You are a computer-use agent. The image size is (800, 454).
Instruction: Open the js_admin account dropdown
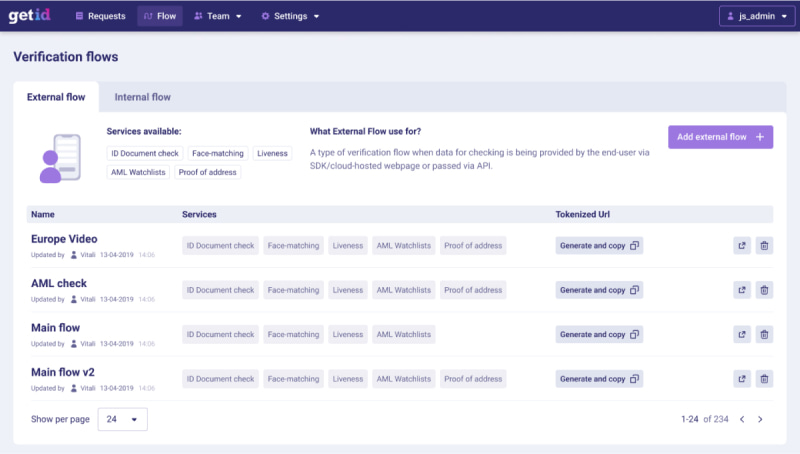pyautogui.click(x=757, y=16)
